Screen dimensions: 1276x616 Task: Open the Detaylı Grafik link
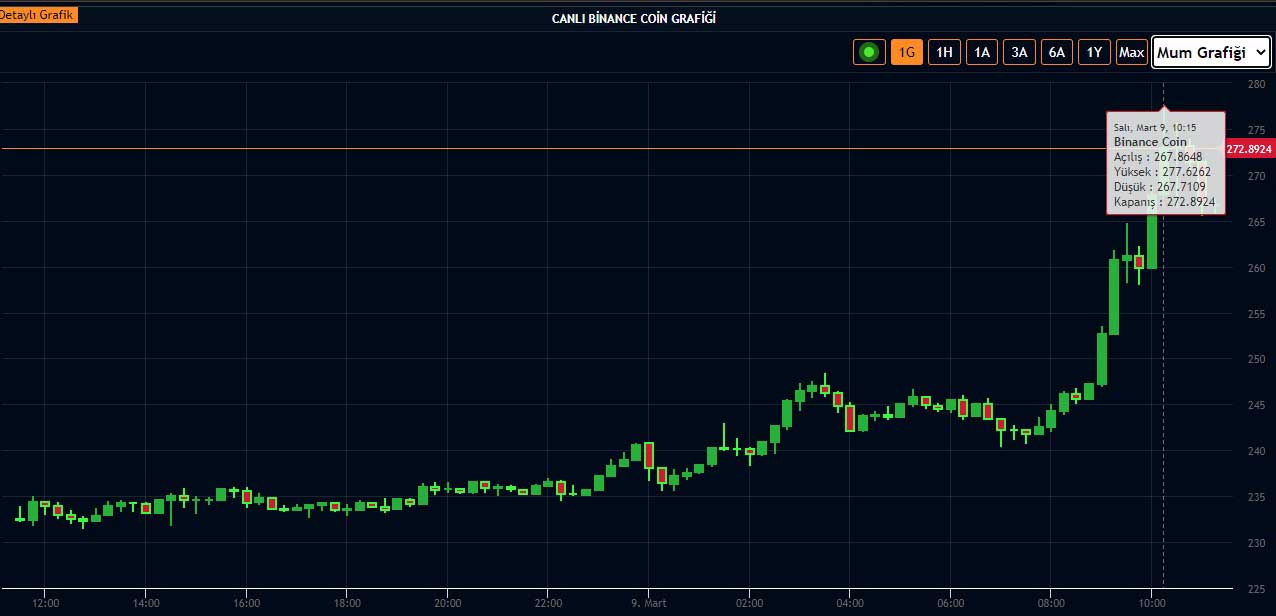coord(38,15)
